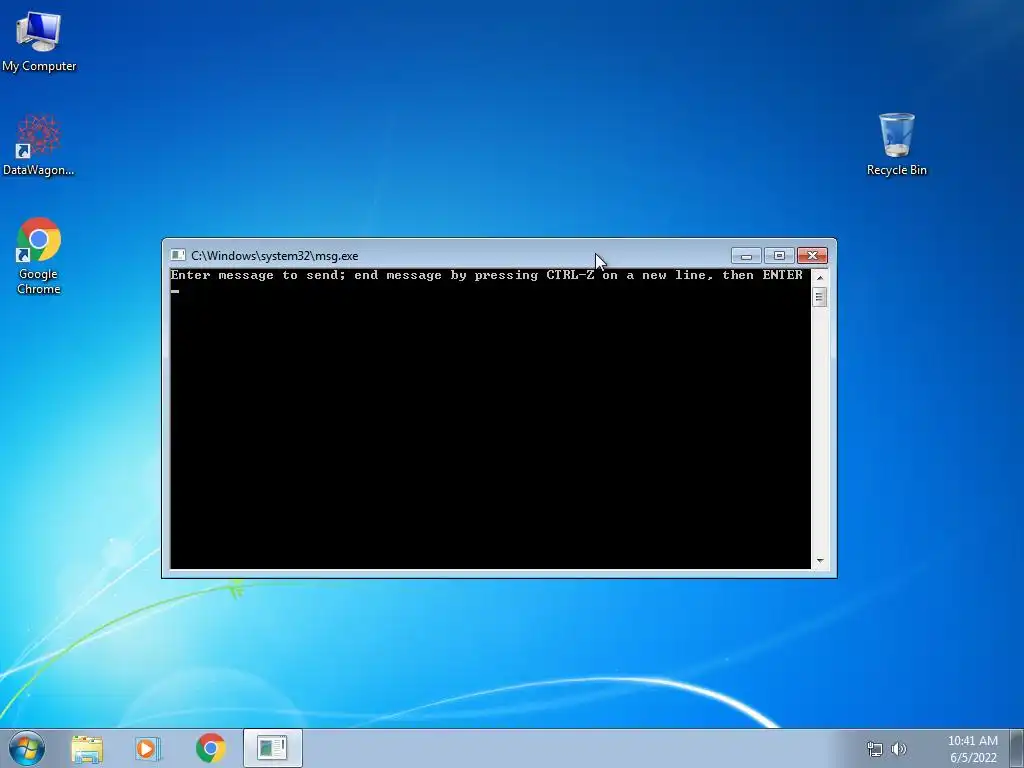Click the 'Enter message to send' prompt line
This screenshot has width=1024, height=768.
click(x=487, y=275)
